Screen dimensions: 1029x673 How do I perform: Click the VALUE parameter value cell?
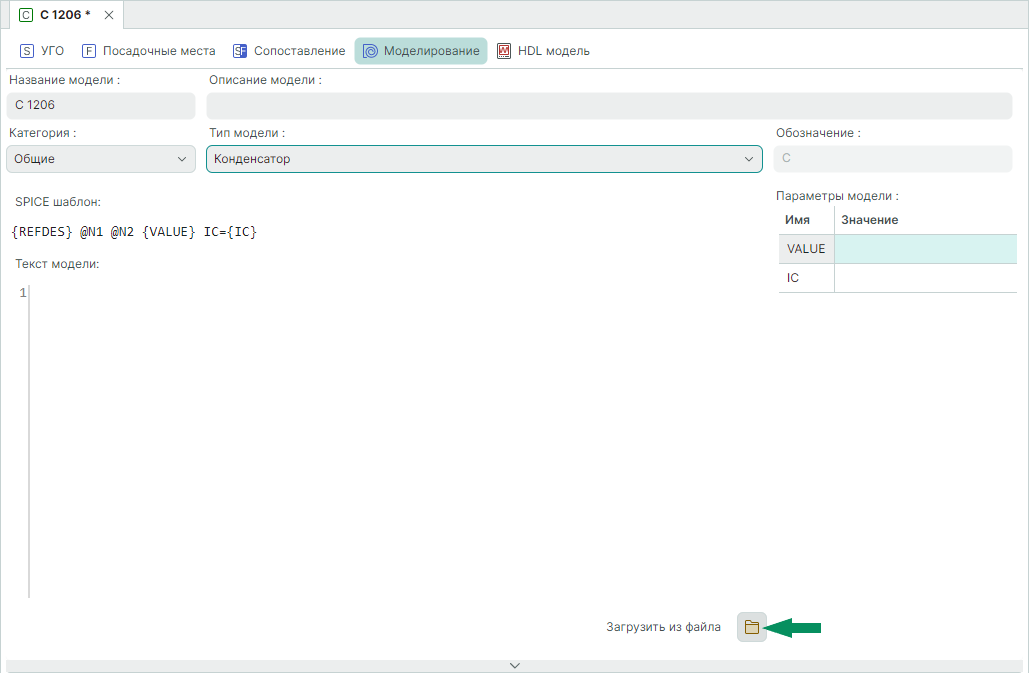(925, 249)
